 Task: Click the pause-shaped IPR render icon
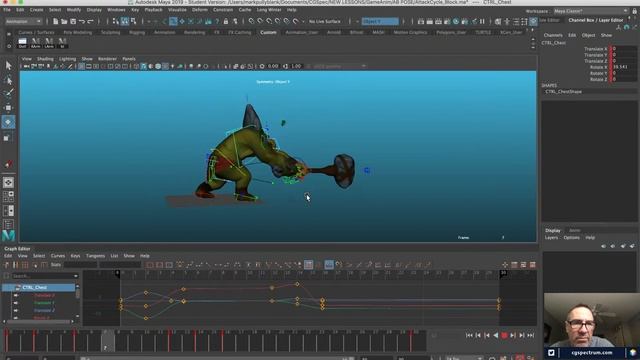[x=482, y=21]
